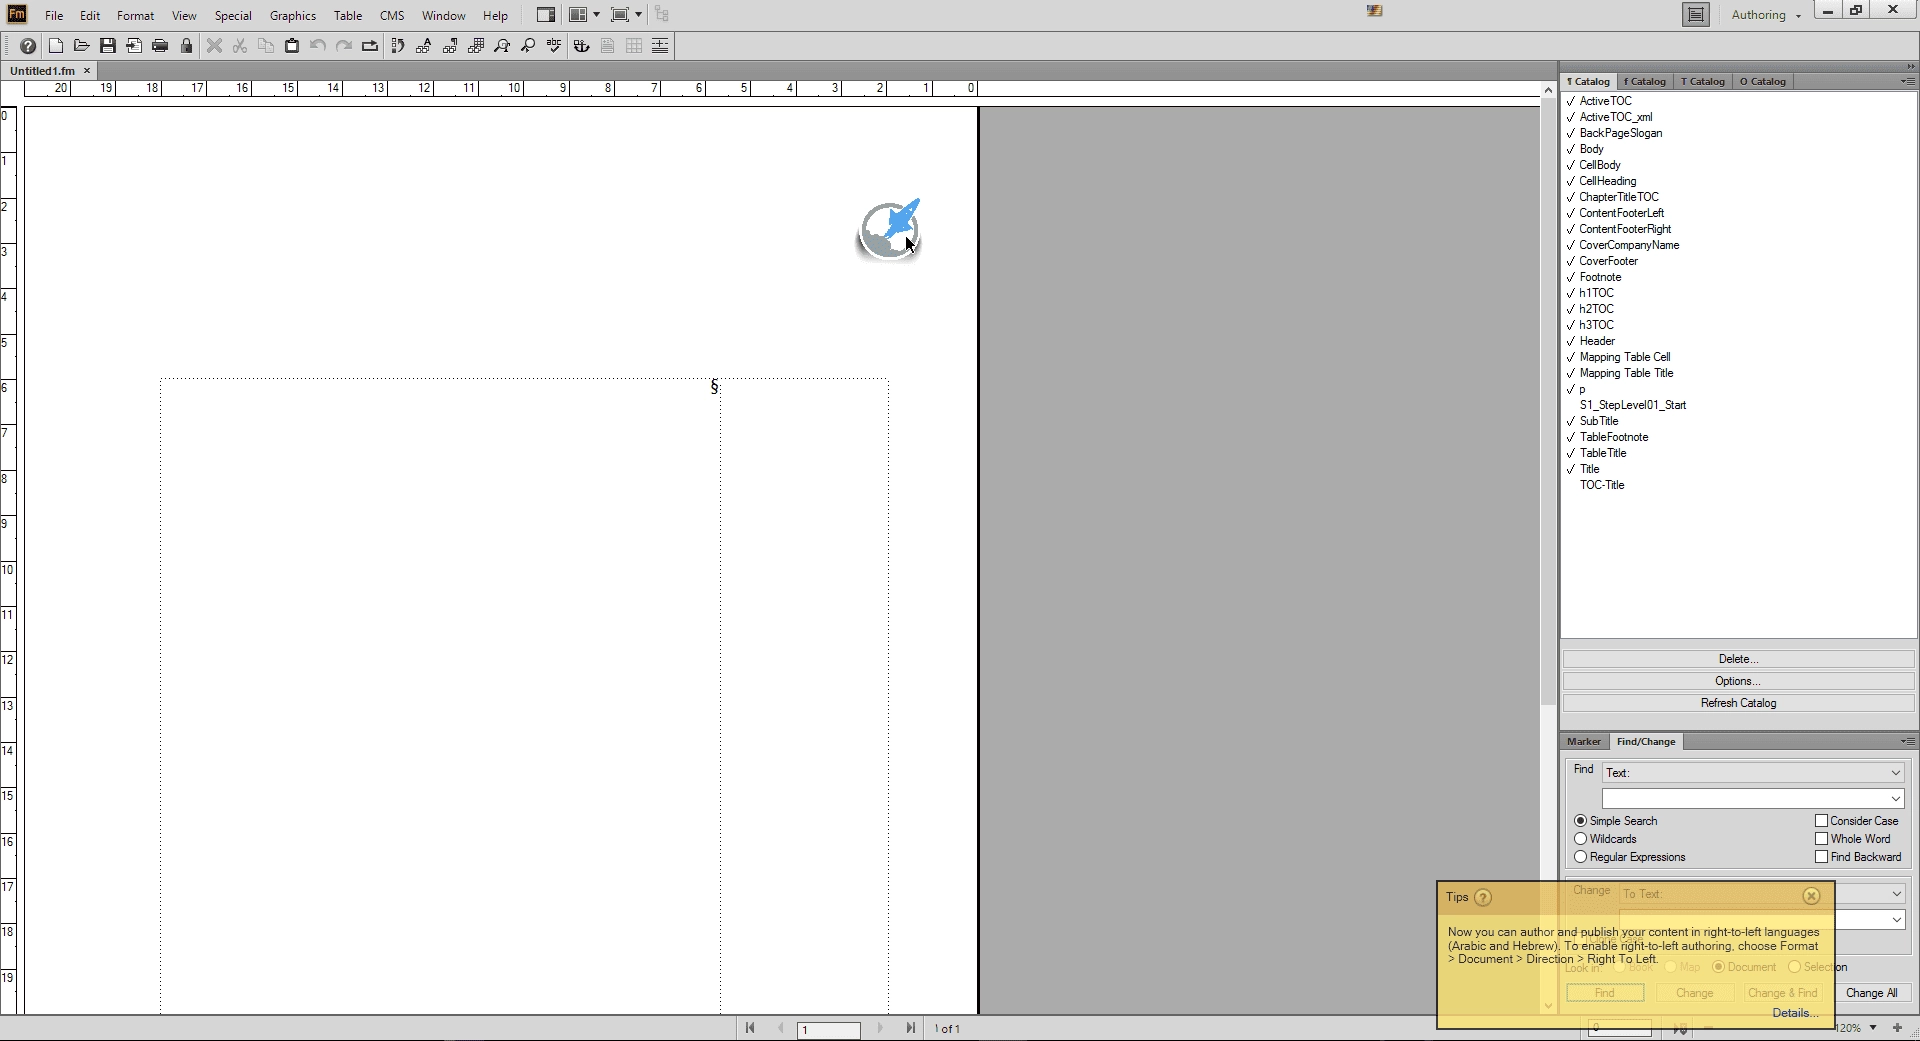Print the document using the printer icon
Image resolution: width=1920 pixels, height=1041 pixels.
click(160, 46)
